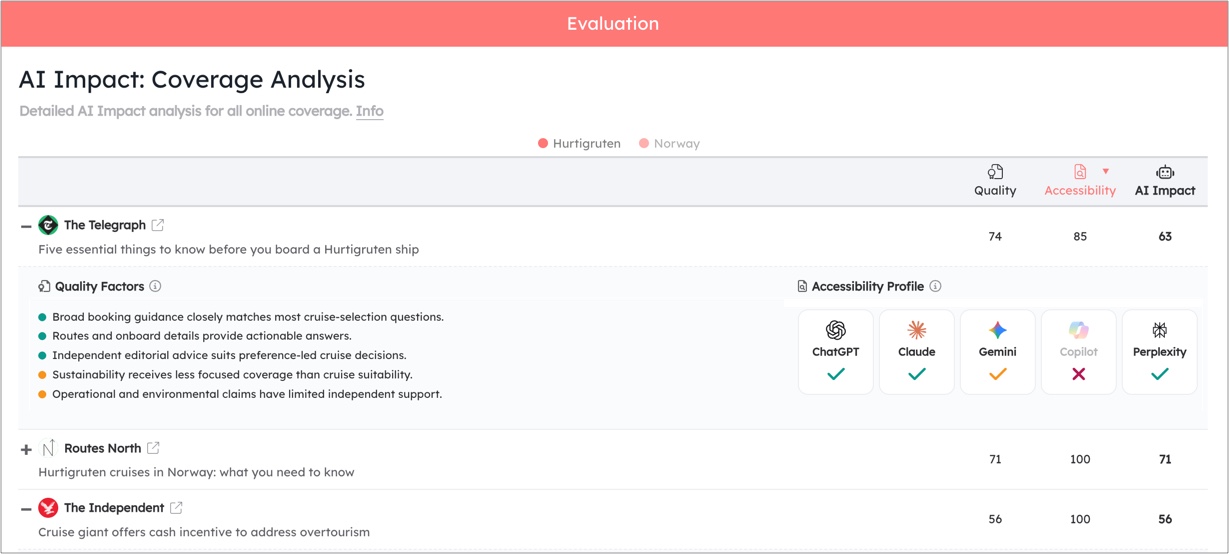Viewport: 1229px width, 554px height.
Task: Click the AI Impact: Coverage Analysis heading
Action: tap(192, 80)
